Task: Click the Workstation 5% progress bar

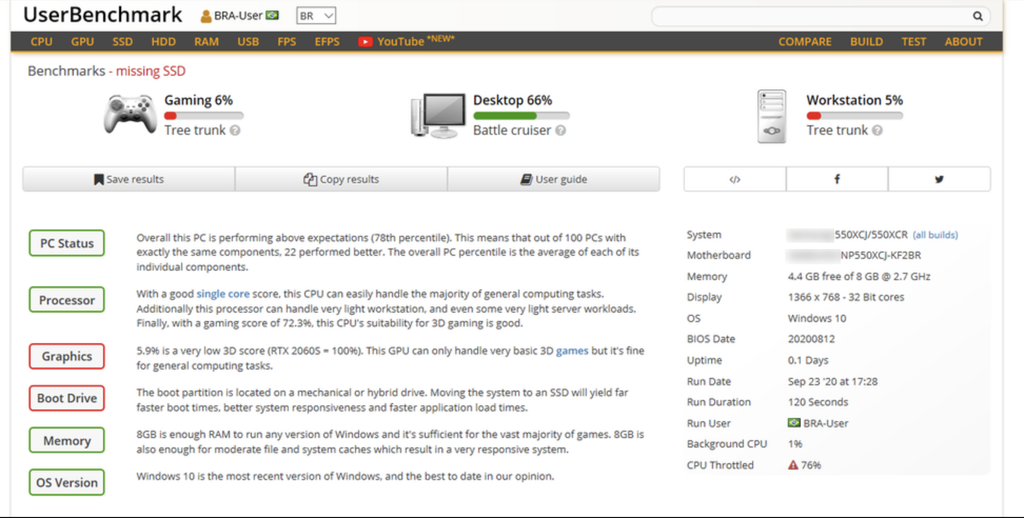Action: pyautogui.click(x=854, y=116)
